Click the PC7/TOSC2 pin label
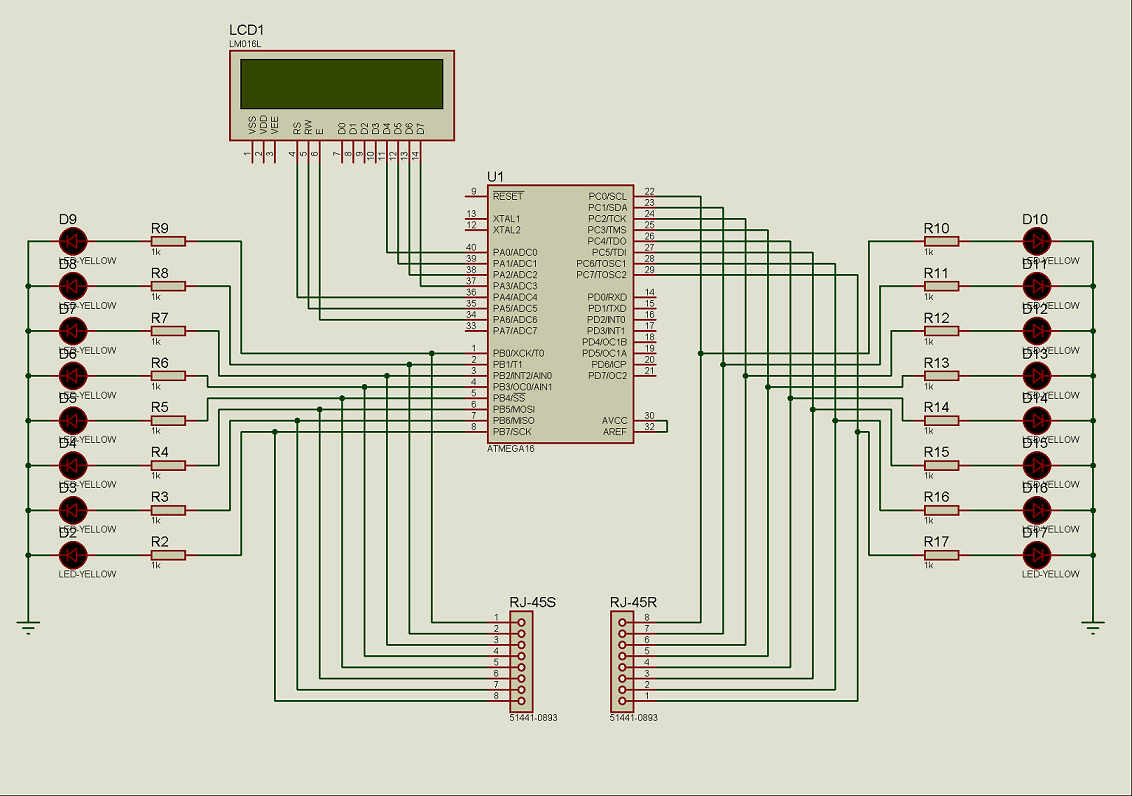This screenshot has width=1132, height=796. click(601, 275)
